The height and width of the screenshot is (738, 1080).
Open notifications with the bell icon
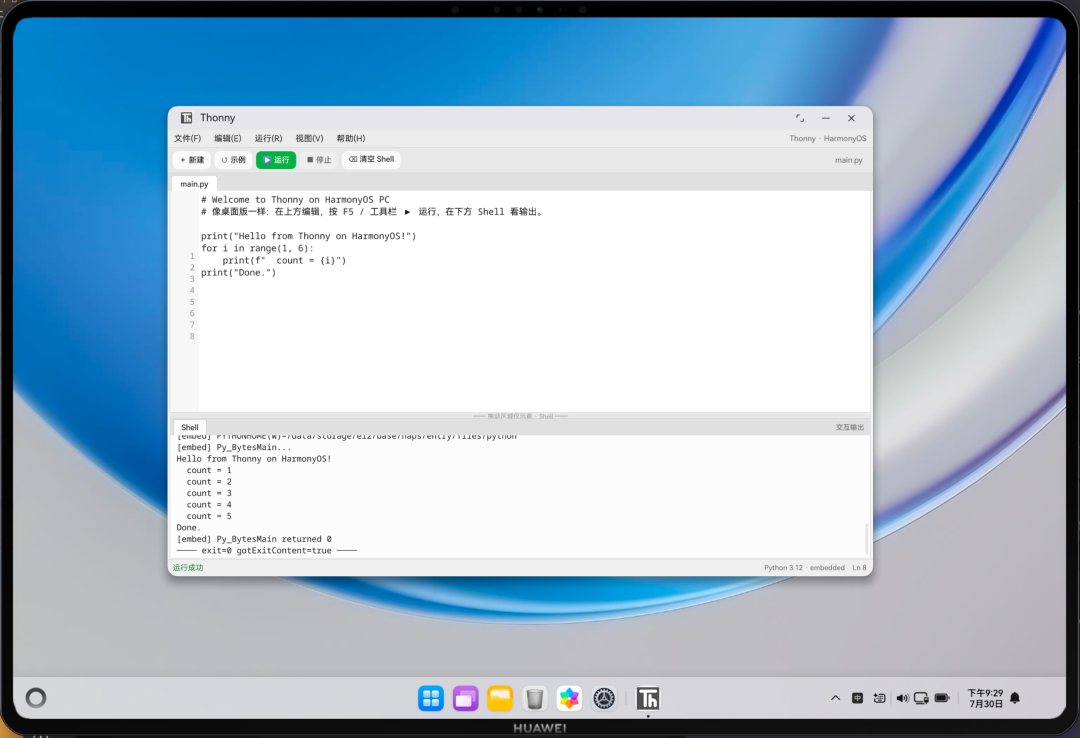click(x=1015, y=698)
